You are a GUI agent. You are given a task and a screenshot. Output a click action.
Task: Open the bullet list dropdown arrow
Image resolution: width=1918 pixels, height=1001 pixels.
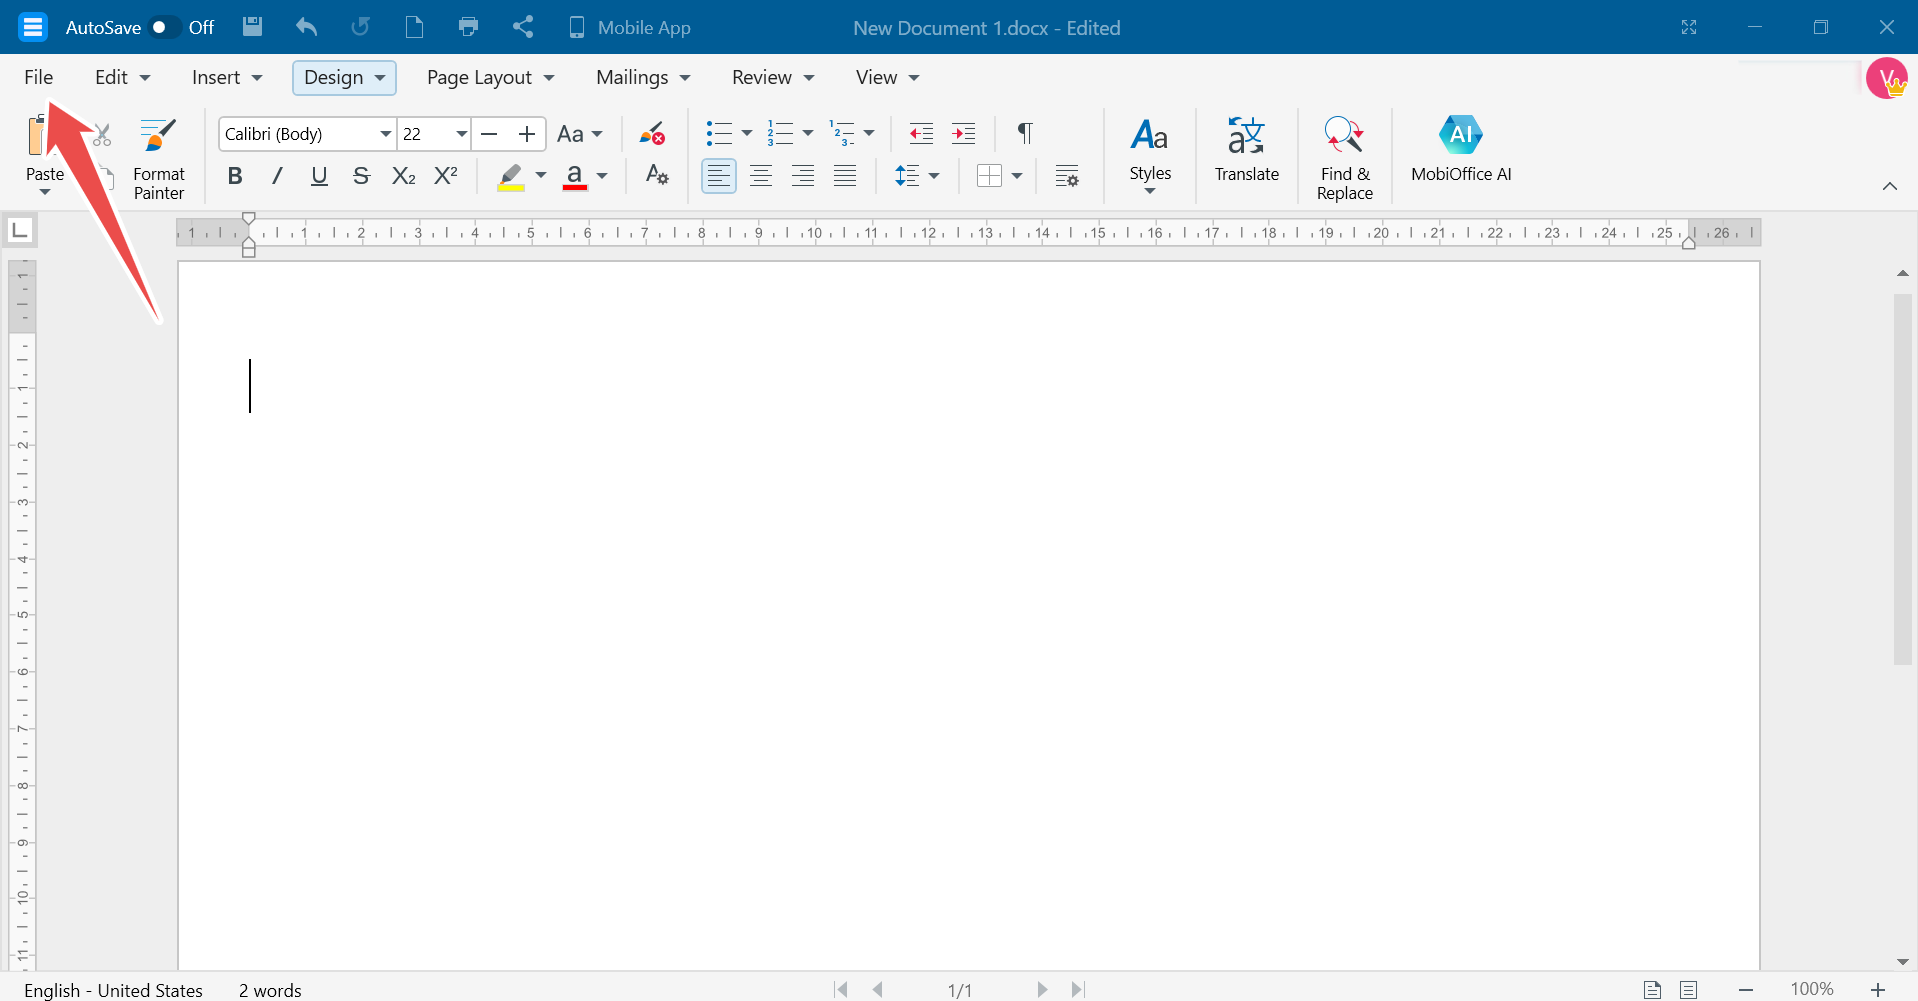coord(747,133)
